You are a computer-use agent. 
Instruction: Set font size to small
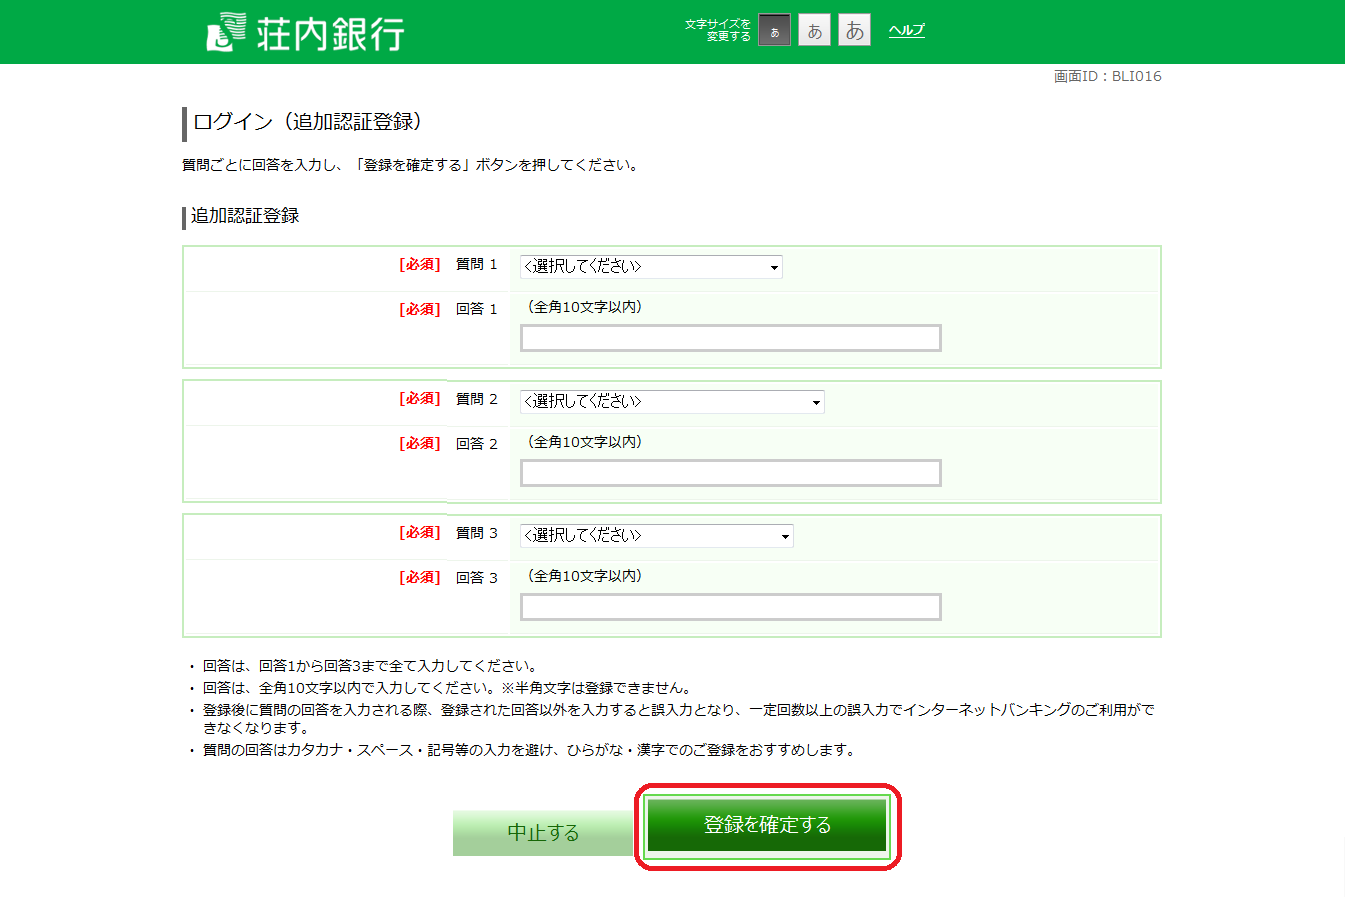point(774,31)
